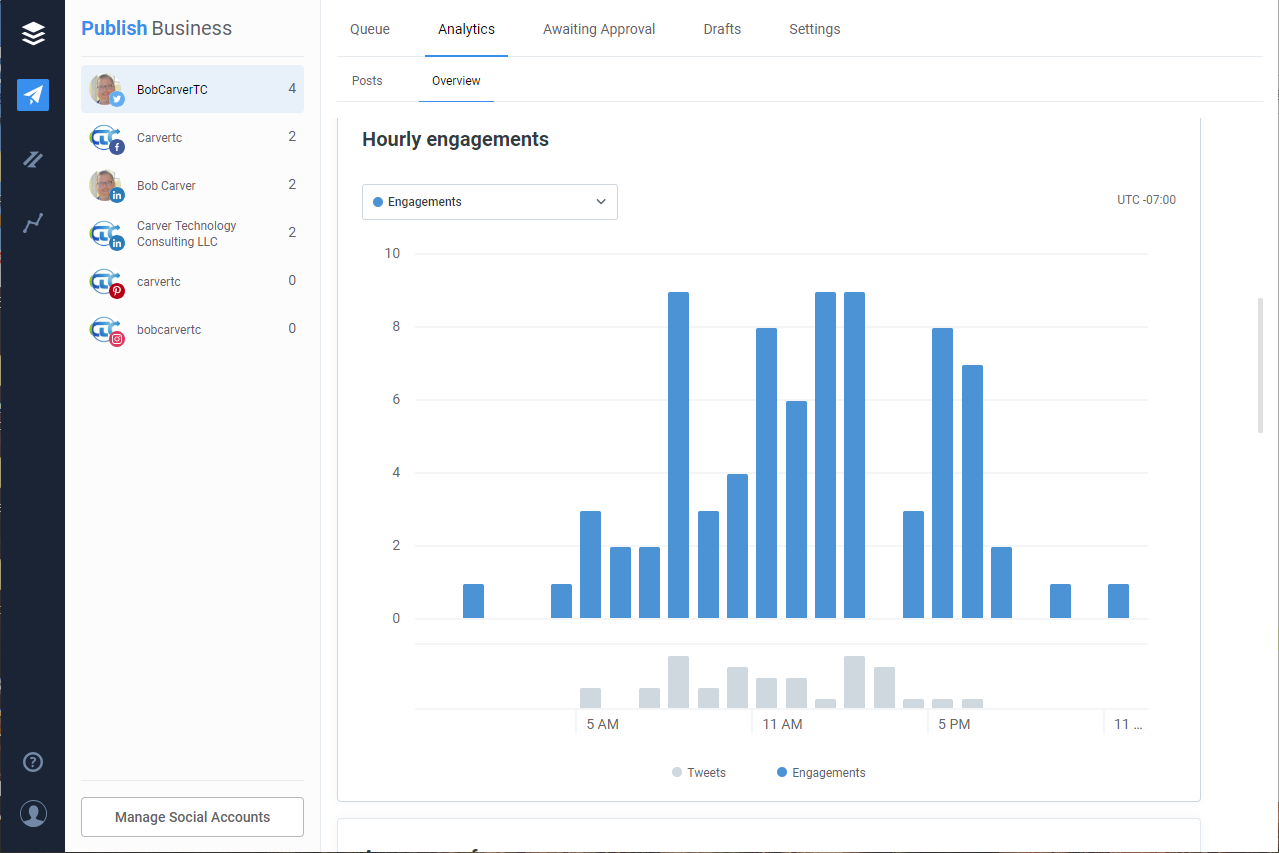The width and height of the screenshot is (1279, 853).
Task: Click the 11 AM axis label
Action: coord(782,724)
